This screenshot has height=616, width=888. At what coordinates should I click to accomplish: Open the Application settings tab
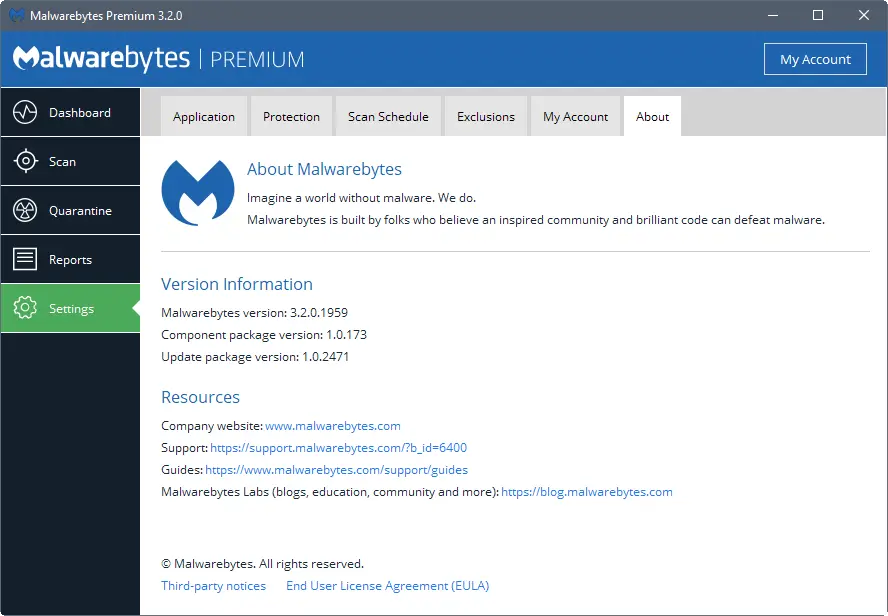[204, 117]
